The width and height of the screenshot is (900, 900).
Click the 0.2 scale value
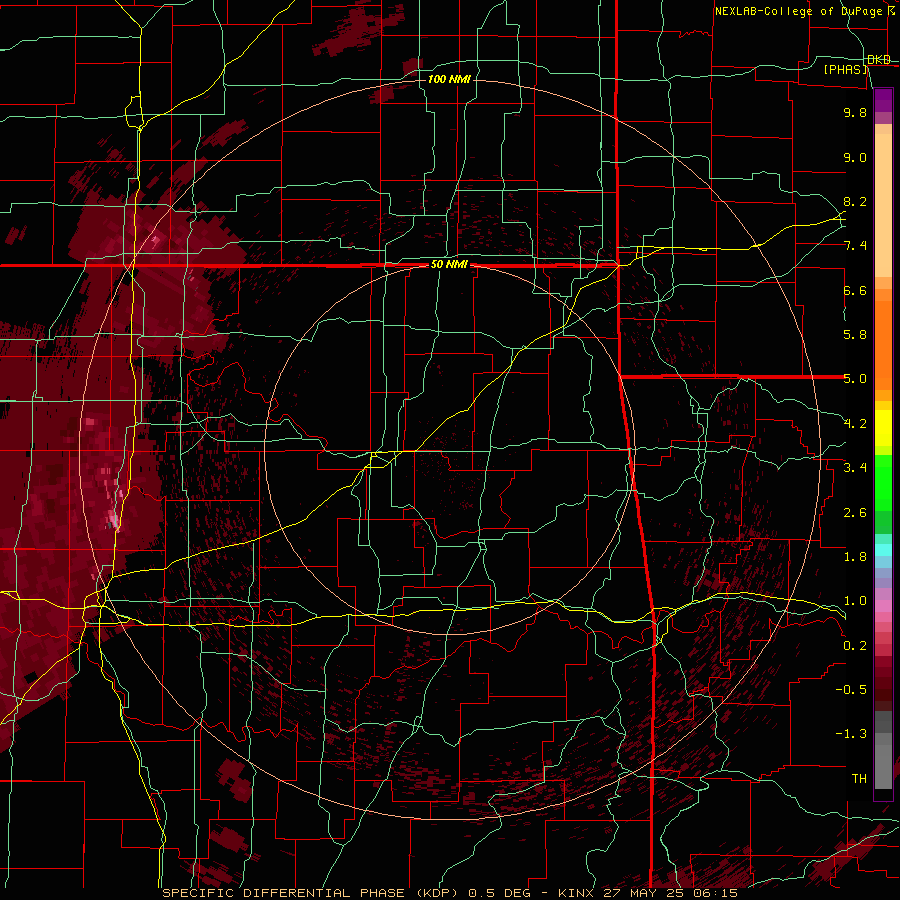855,646
